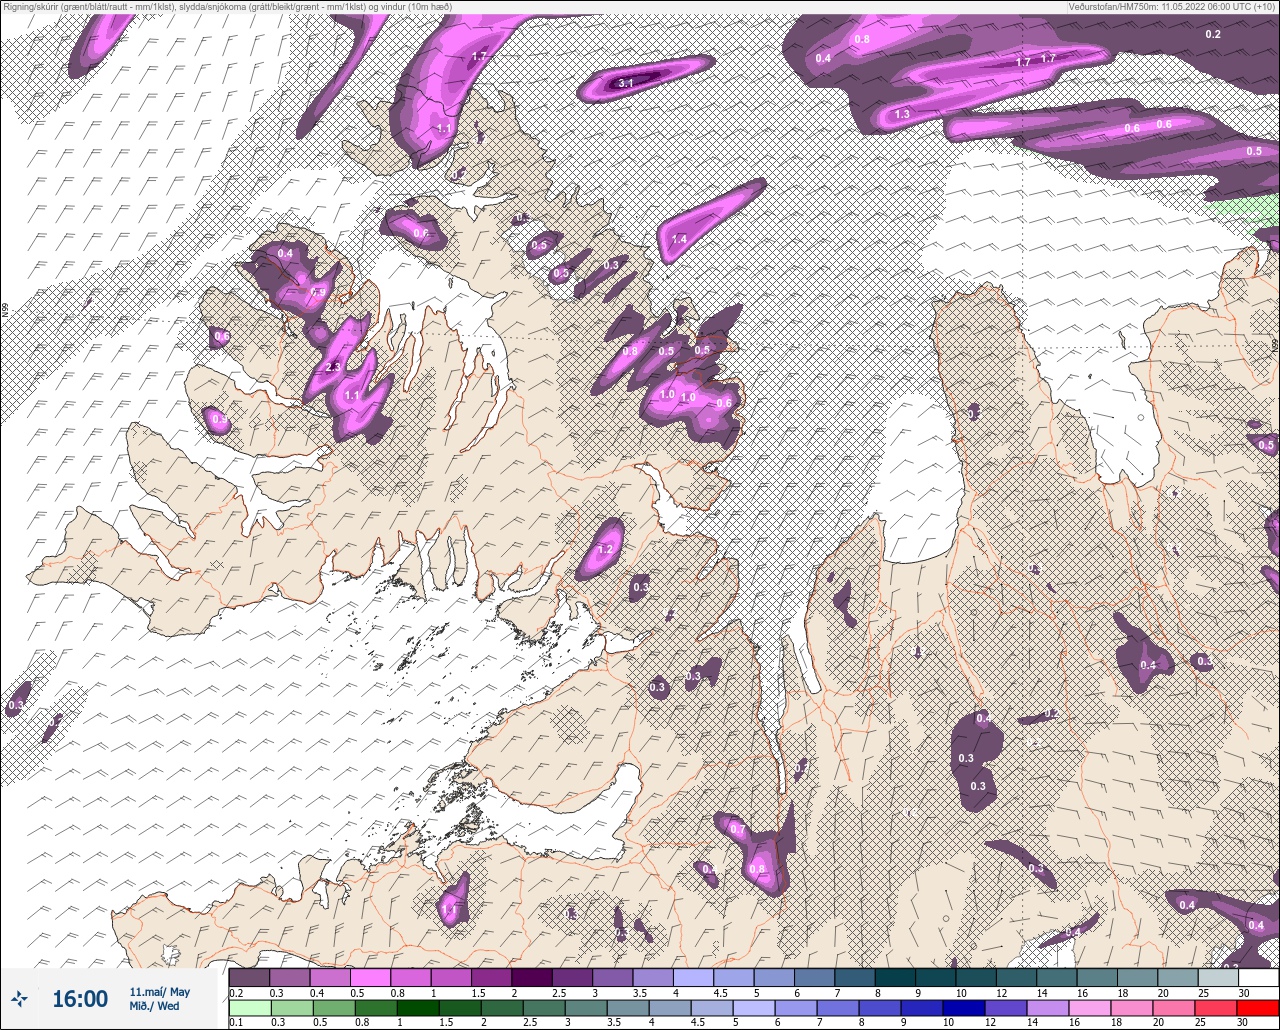Click the 0.8 value in the top snow band

[862, 40]
